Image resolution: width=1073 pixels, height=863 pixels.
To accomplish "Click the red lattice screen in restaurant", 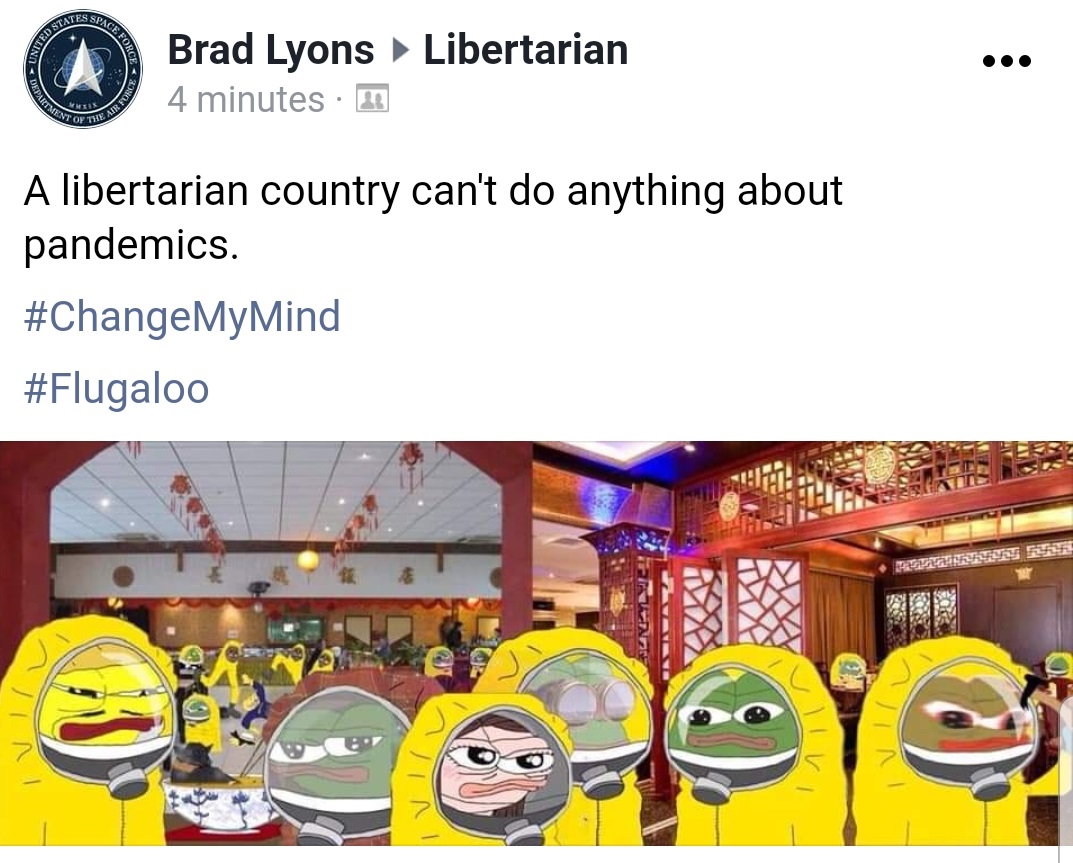I will (768, 602).
